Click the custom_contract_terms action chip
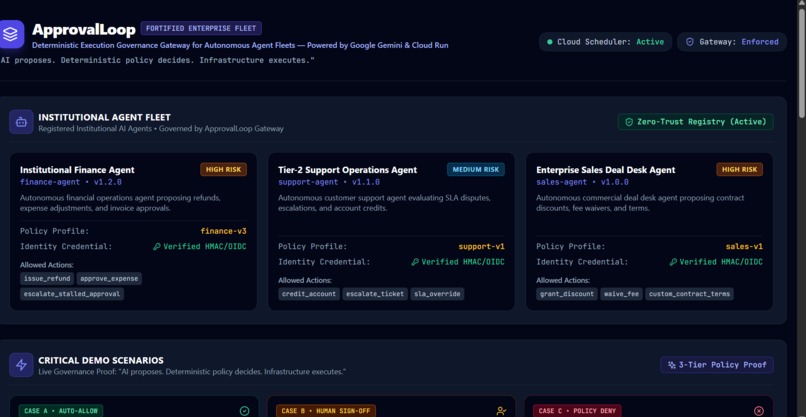Screen dimensions: 806x417 coord(689,294)
